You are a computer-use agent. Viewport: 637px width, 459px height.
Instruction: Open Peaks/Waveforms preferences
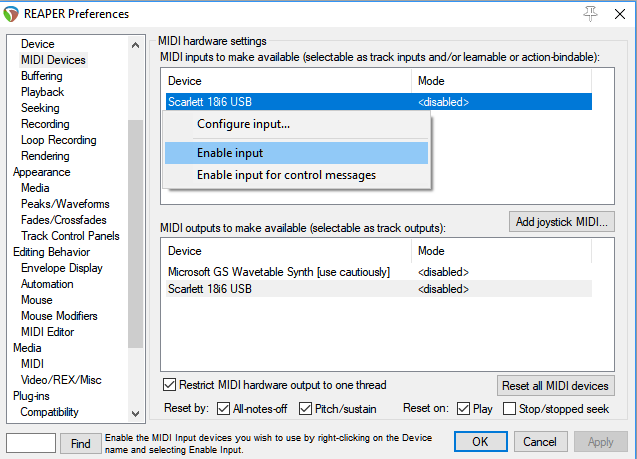pyautogui.click(x=65, y=204)
